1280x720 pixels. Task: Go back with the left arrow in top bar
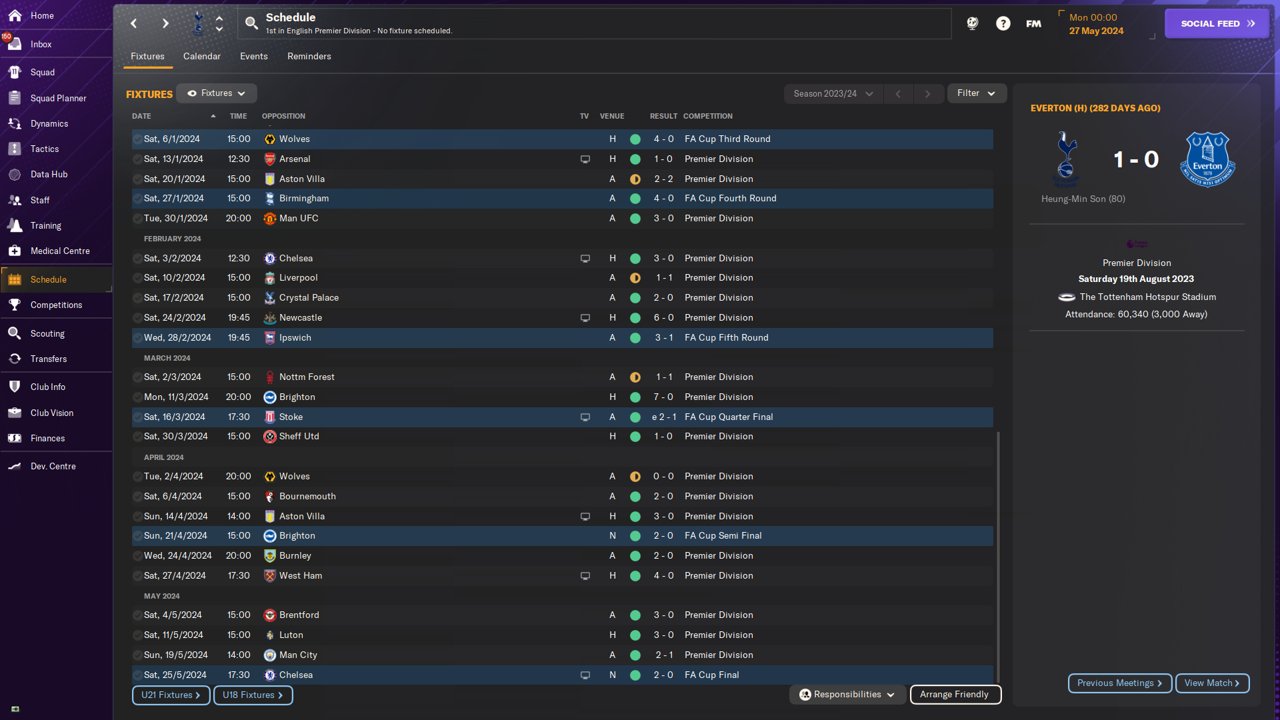134,23
